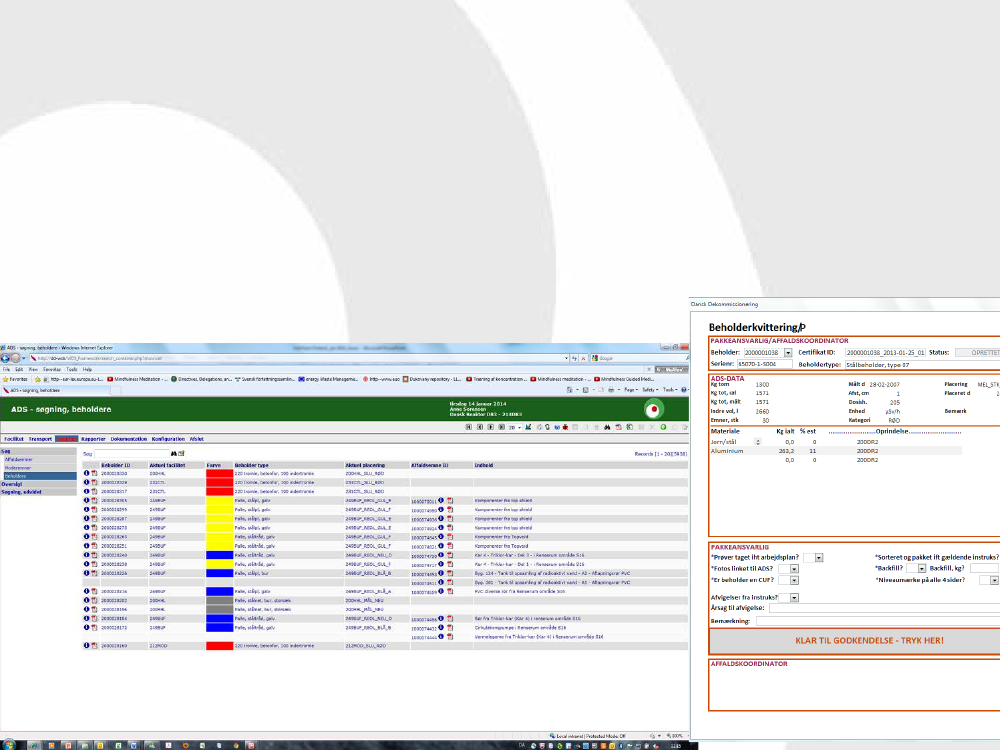Screen dimensions: 1000x750
Task: Open the Dokumentation menu in ADS
Action: coord(129,439)
